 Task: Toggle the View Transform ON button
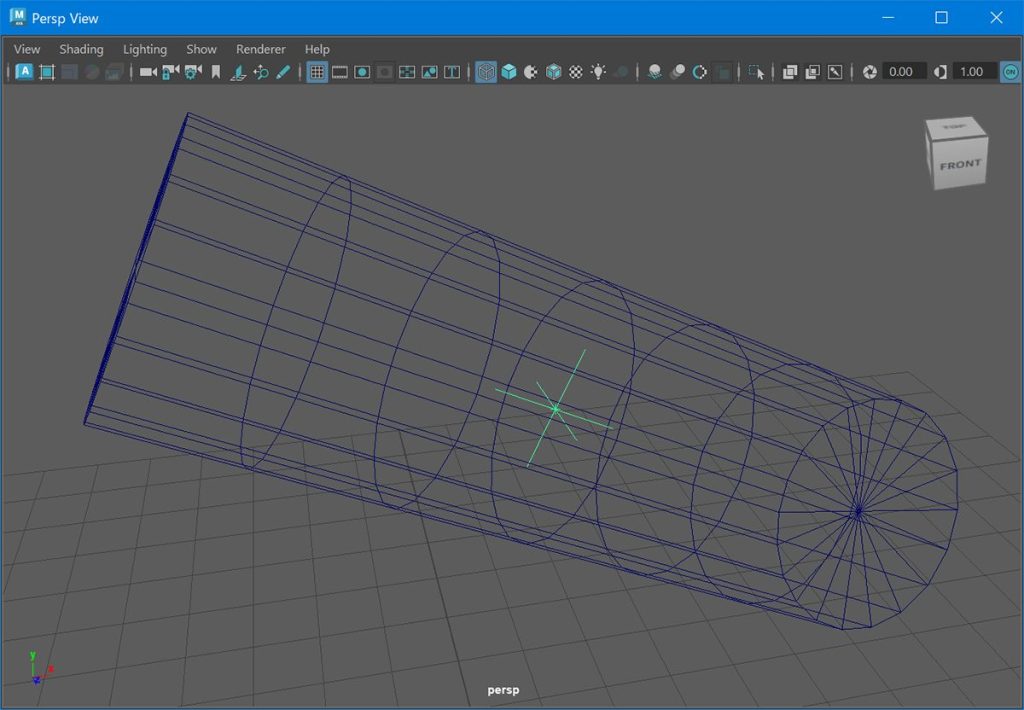tap(1010, 72)
